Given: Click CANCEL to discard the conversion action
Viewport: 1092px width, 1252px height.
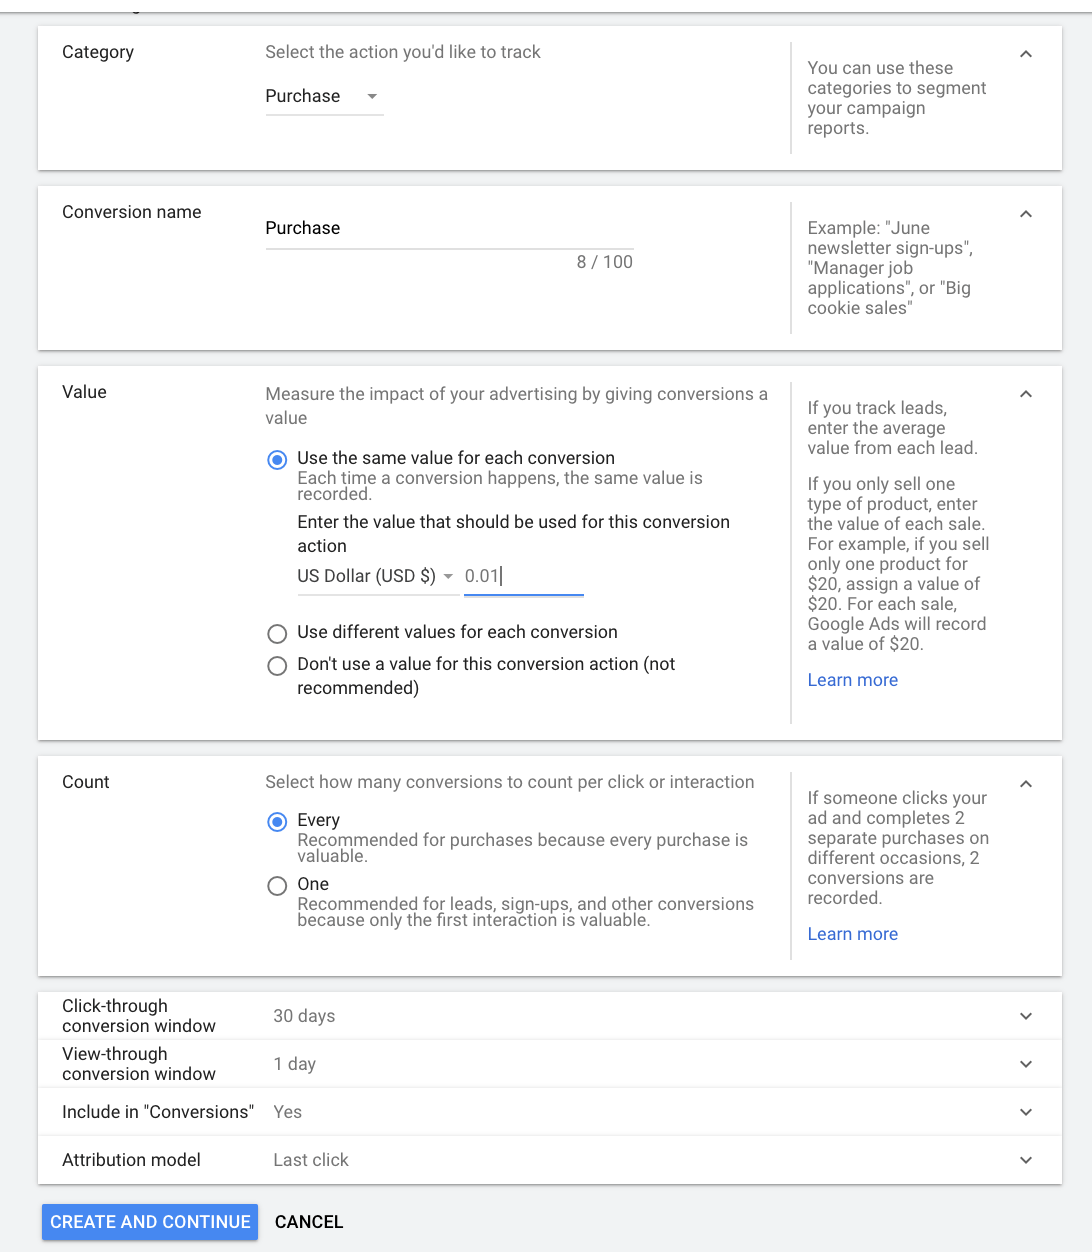Looking at the screenshot, I should [308, 1221].
